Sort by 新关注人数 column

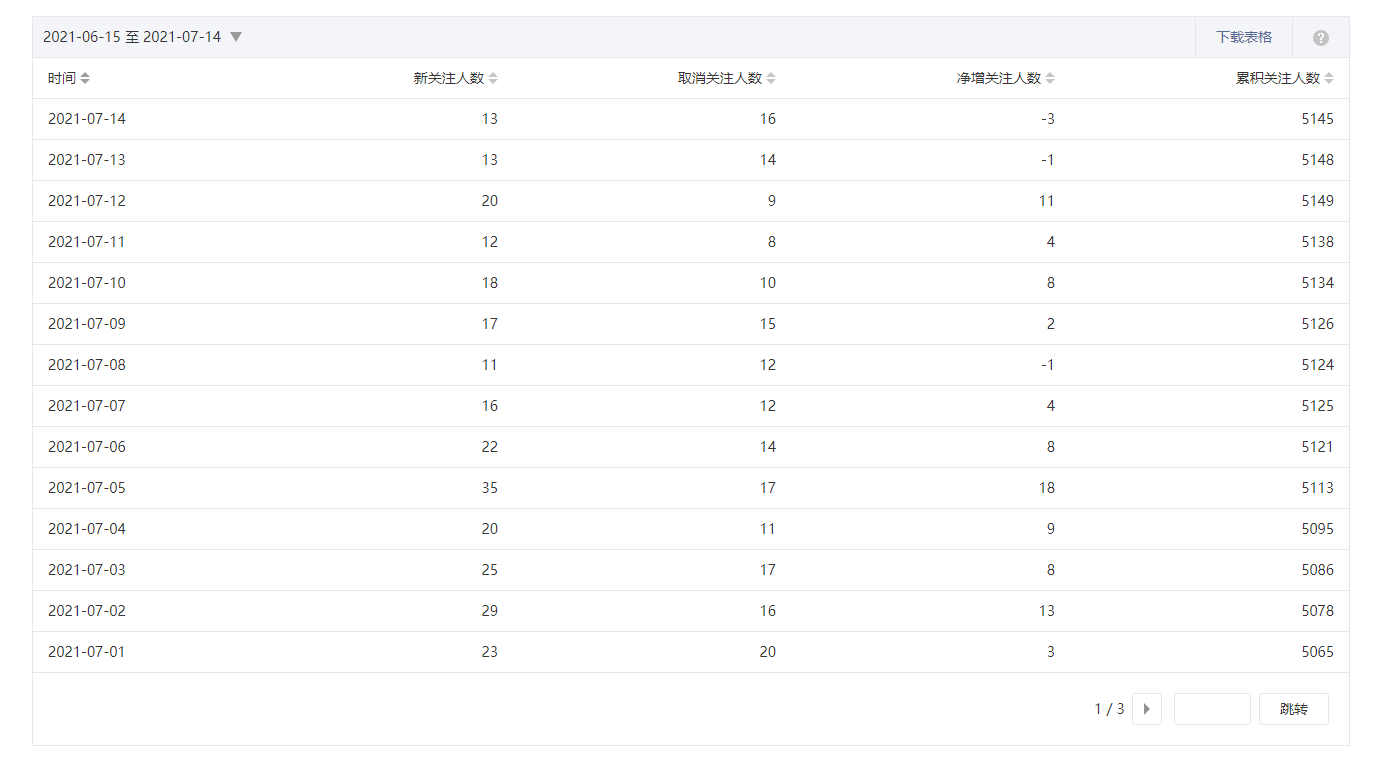point(493,78)
